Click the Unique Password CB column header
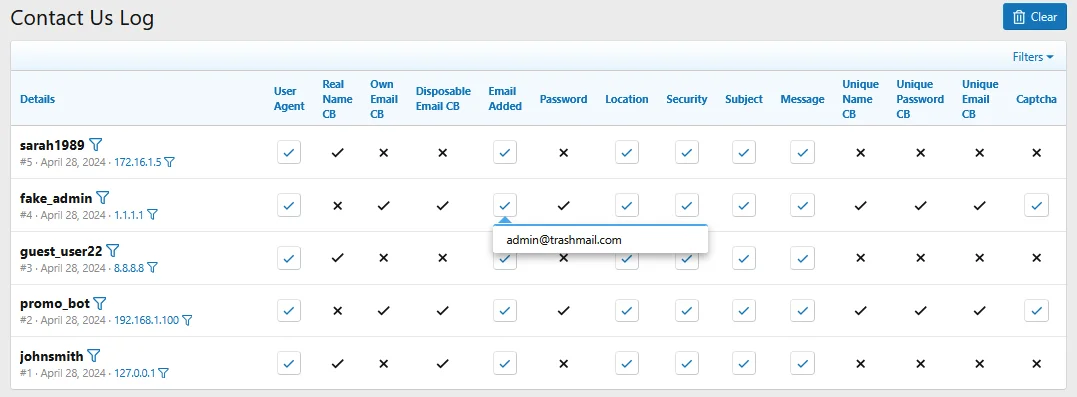Viewport: 1077px width, 397px height. point(920,99)
